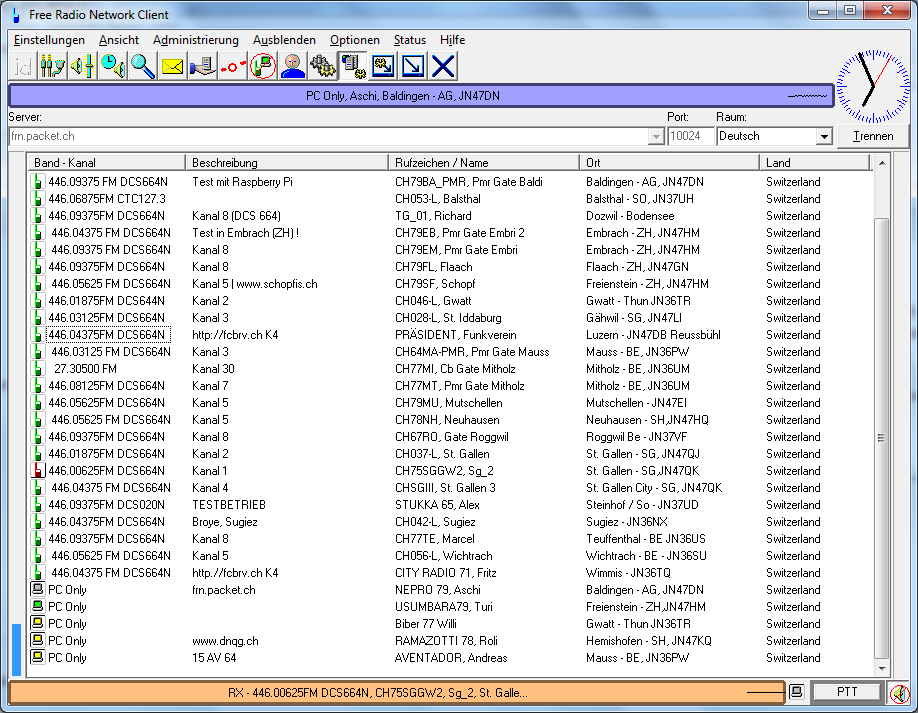
Task: Click radio icon of the Test mit Raspberry Pi row
Action: [x=37, y=181]
